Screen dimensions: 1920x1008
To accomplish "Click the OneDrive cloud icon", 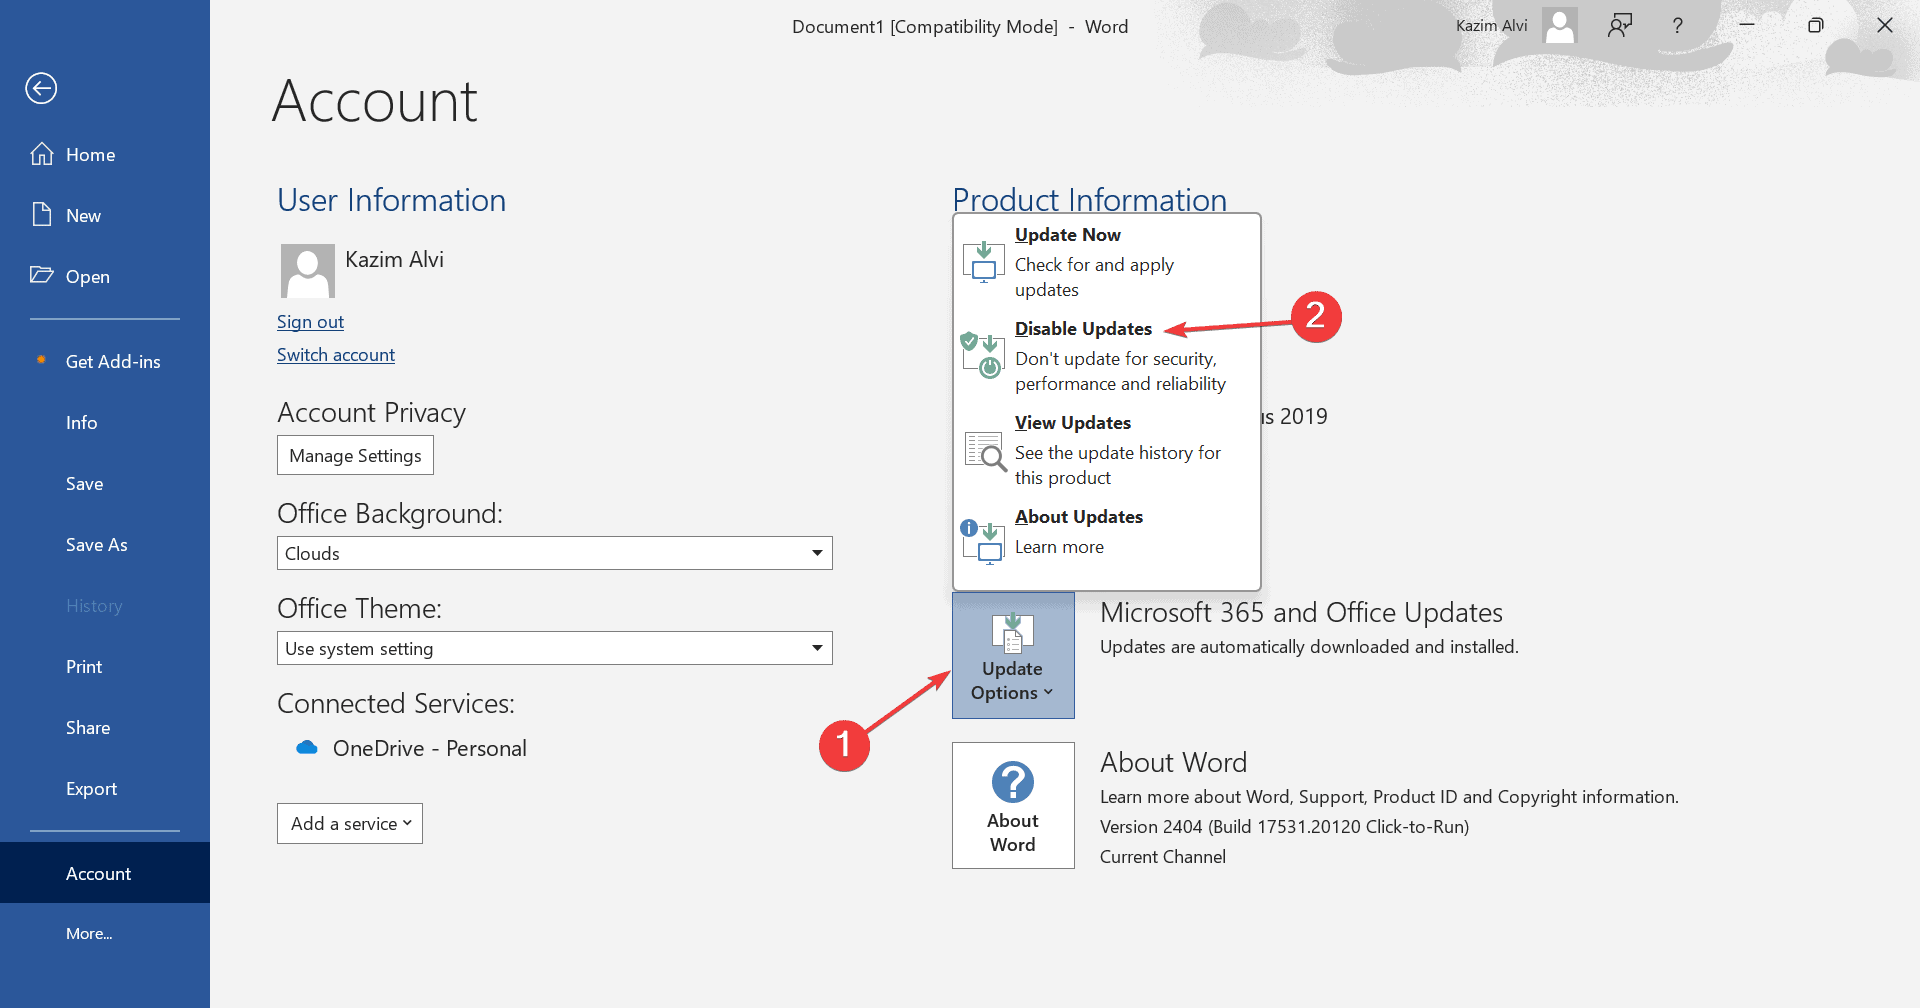I will tap(307, 748).
